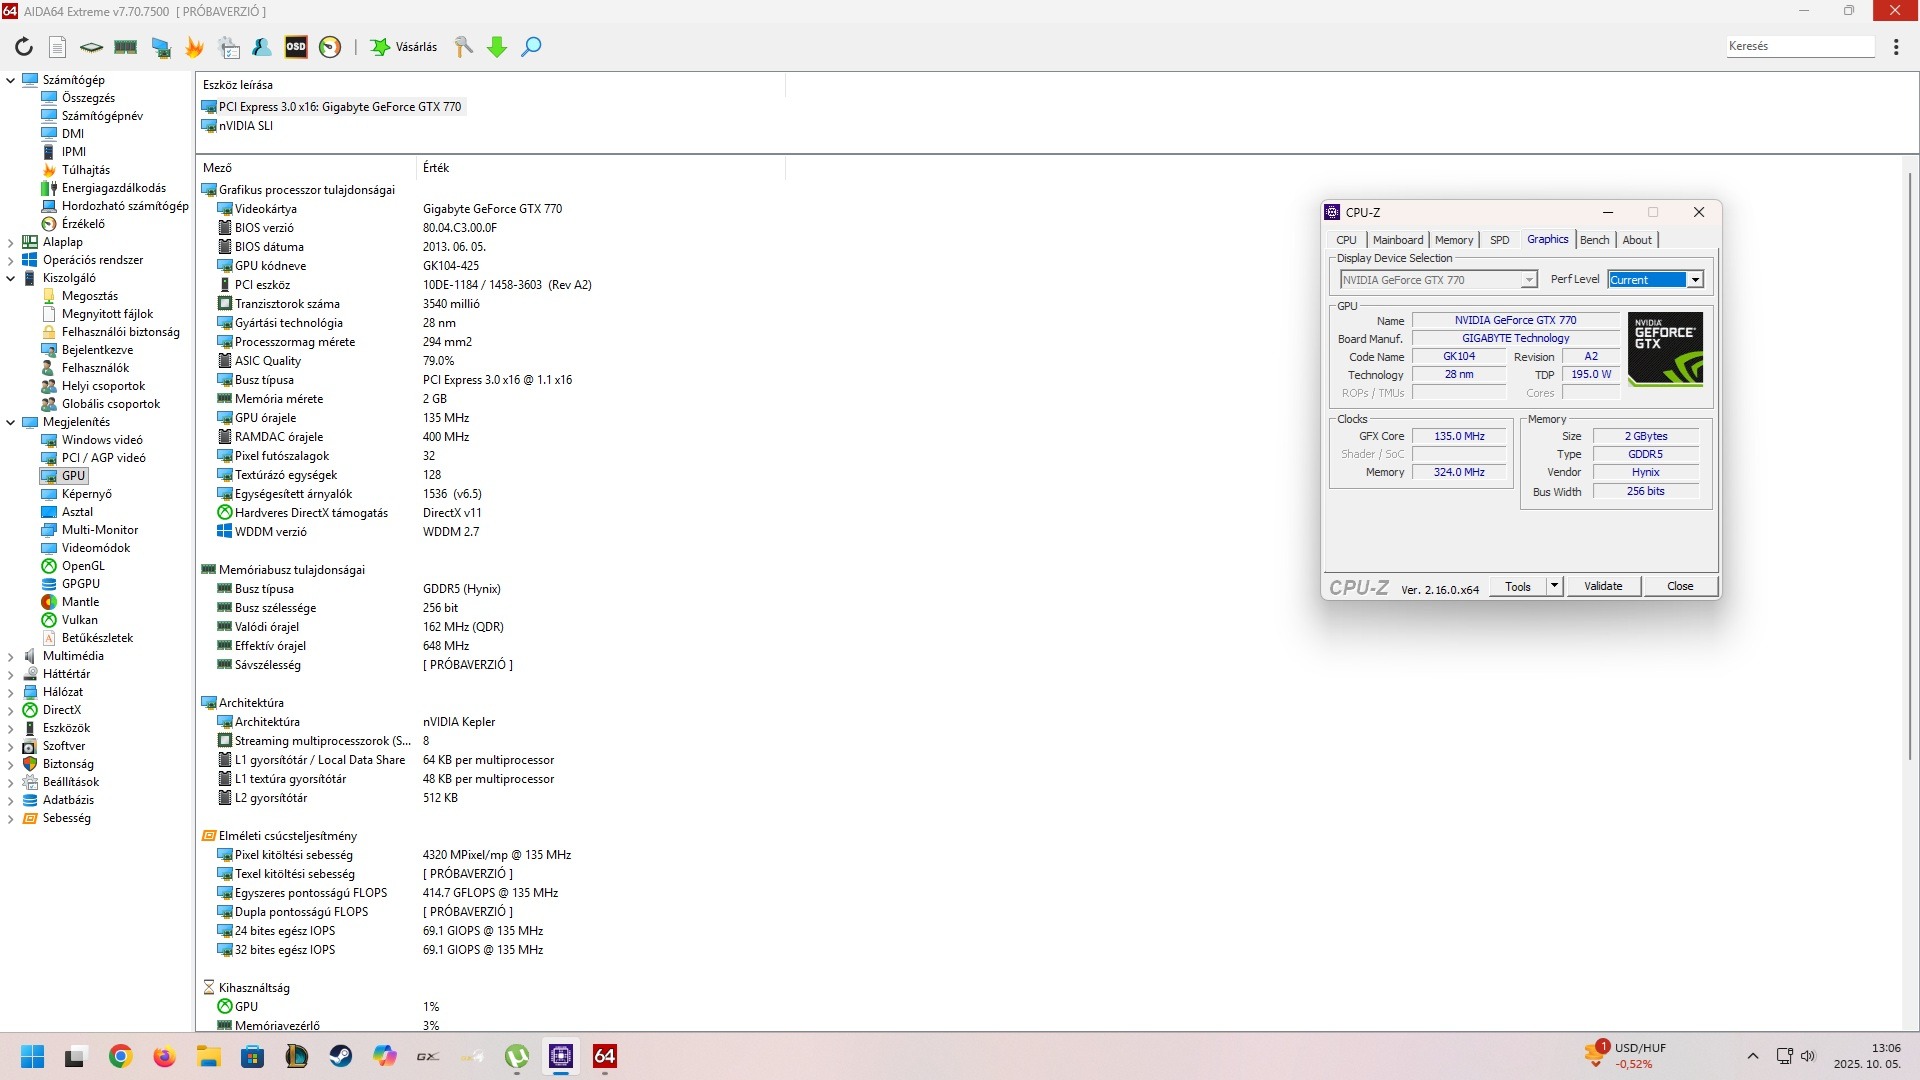The image size is (1920, 1080).
Task: Open the OSD panel icon
Action: click(x=296, y=47)
